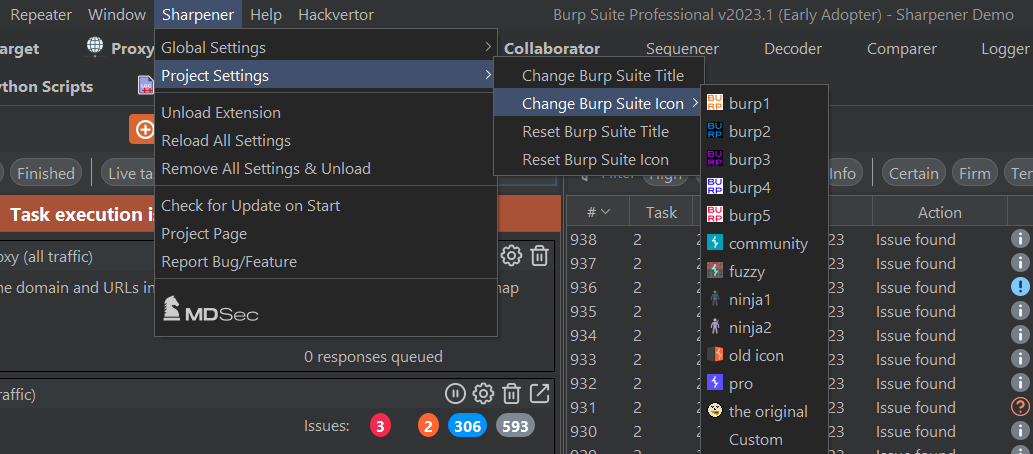This screenshot has height=454, width=1033.
Task: Click the gray 593 issues badge
Action: [515, 426]
